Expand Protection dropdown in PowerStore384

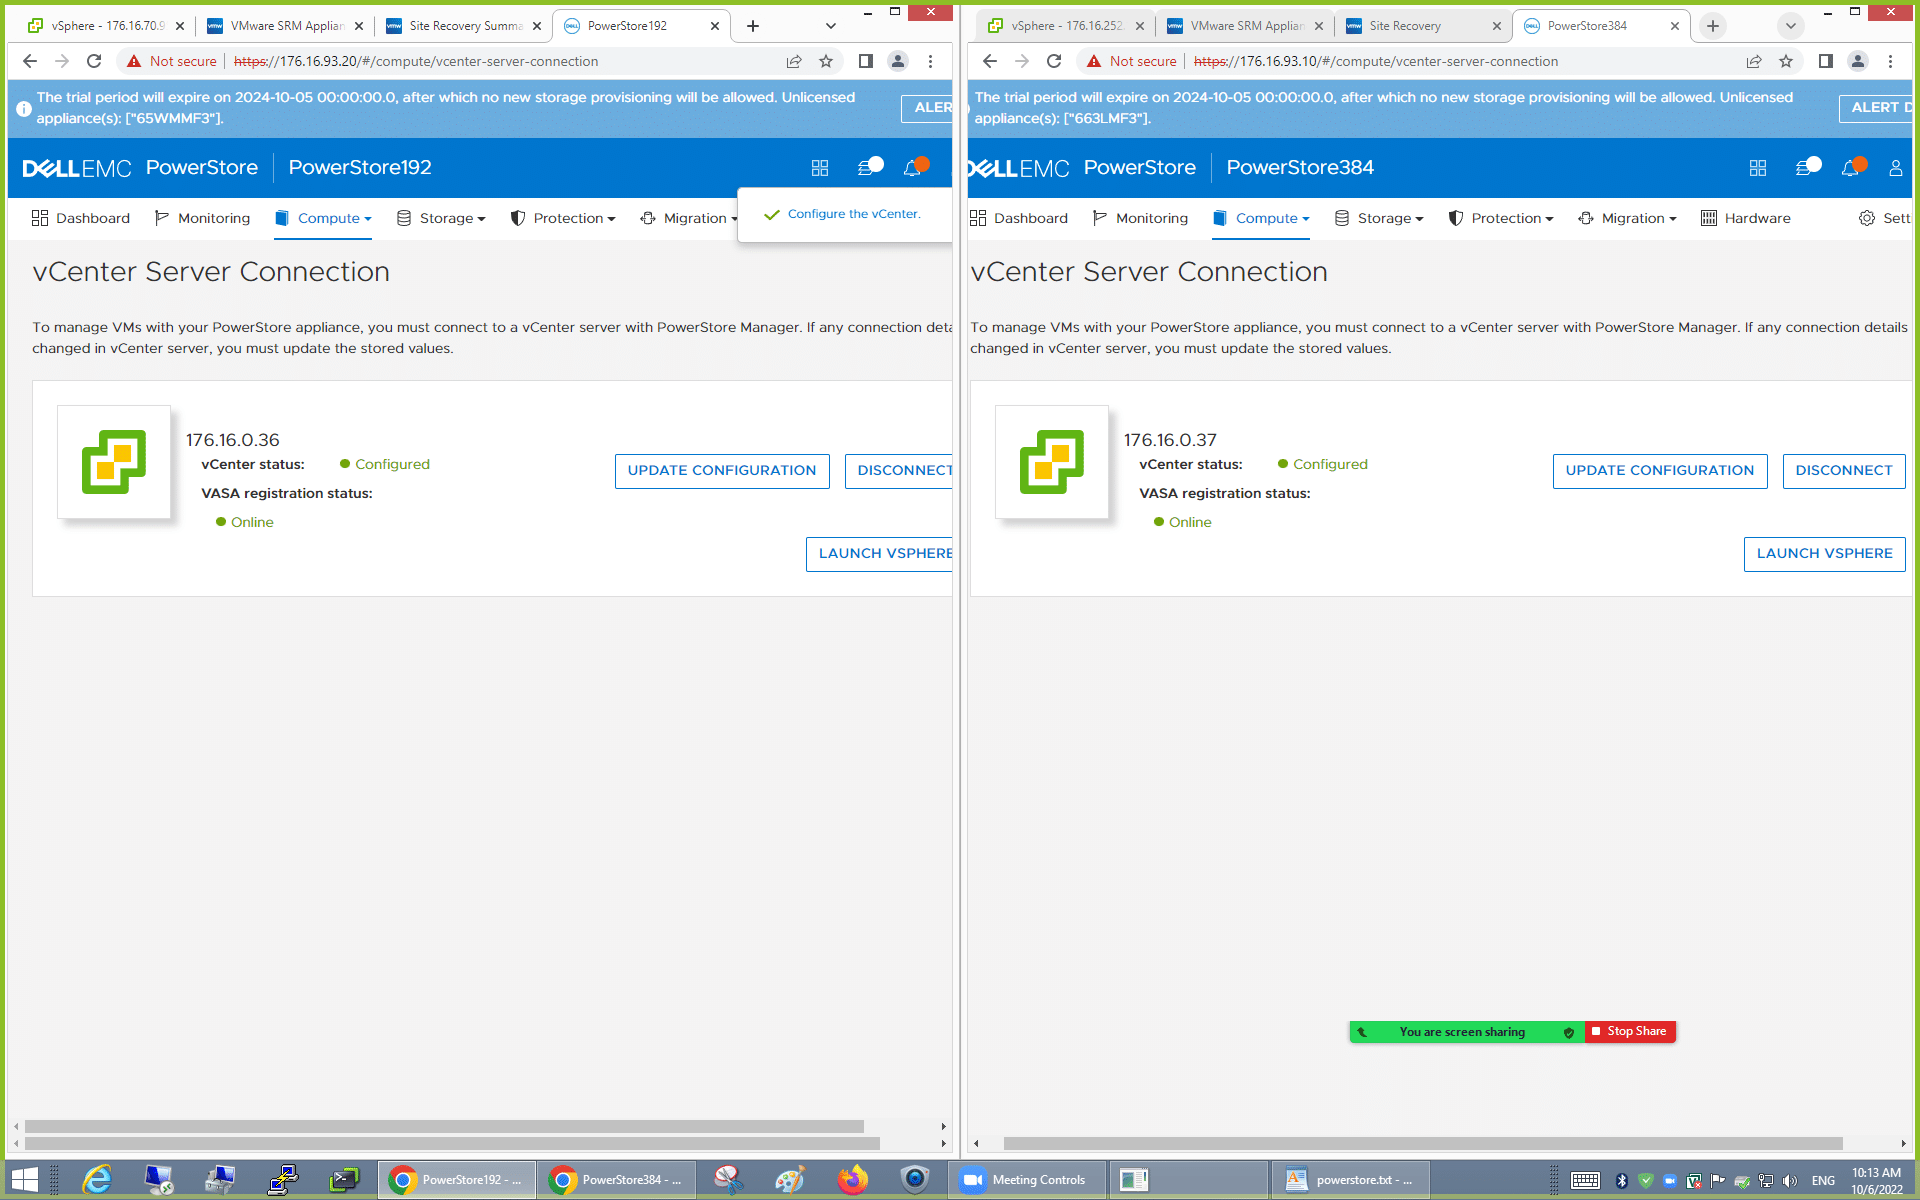[x=1501, y=218]
